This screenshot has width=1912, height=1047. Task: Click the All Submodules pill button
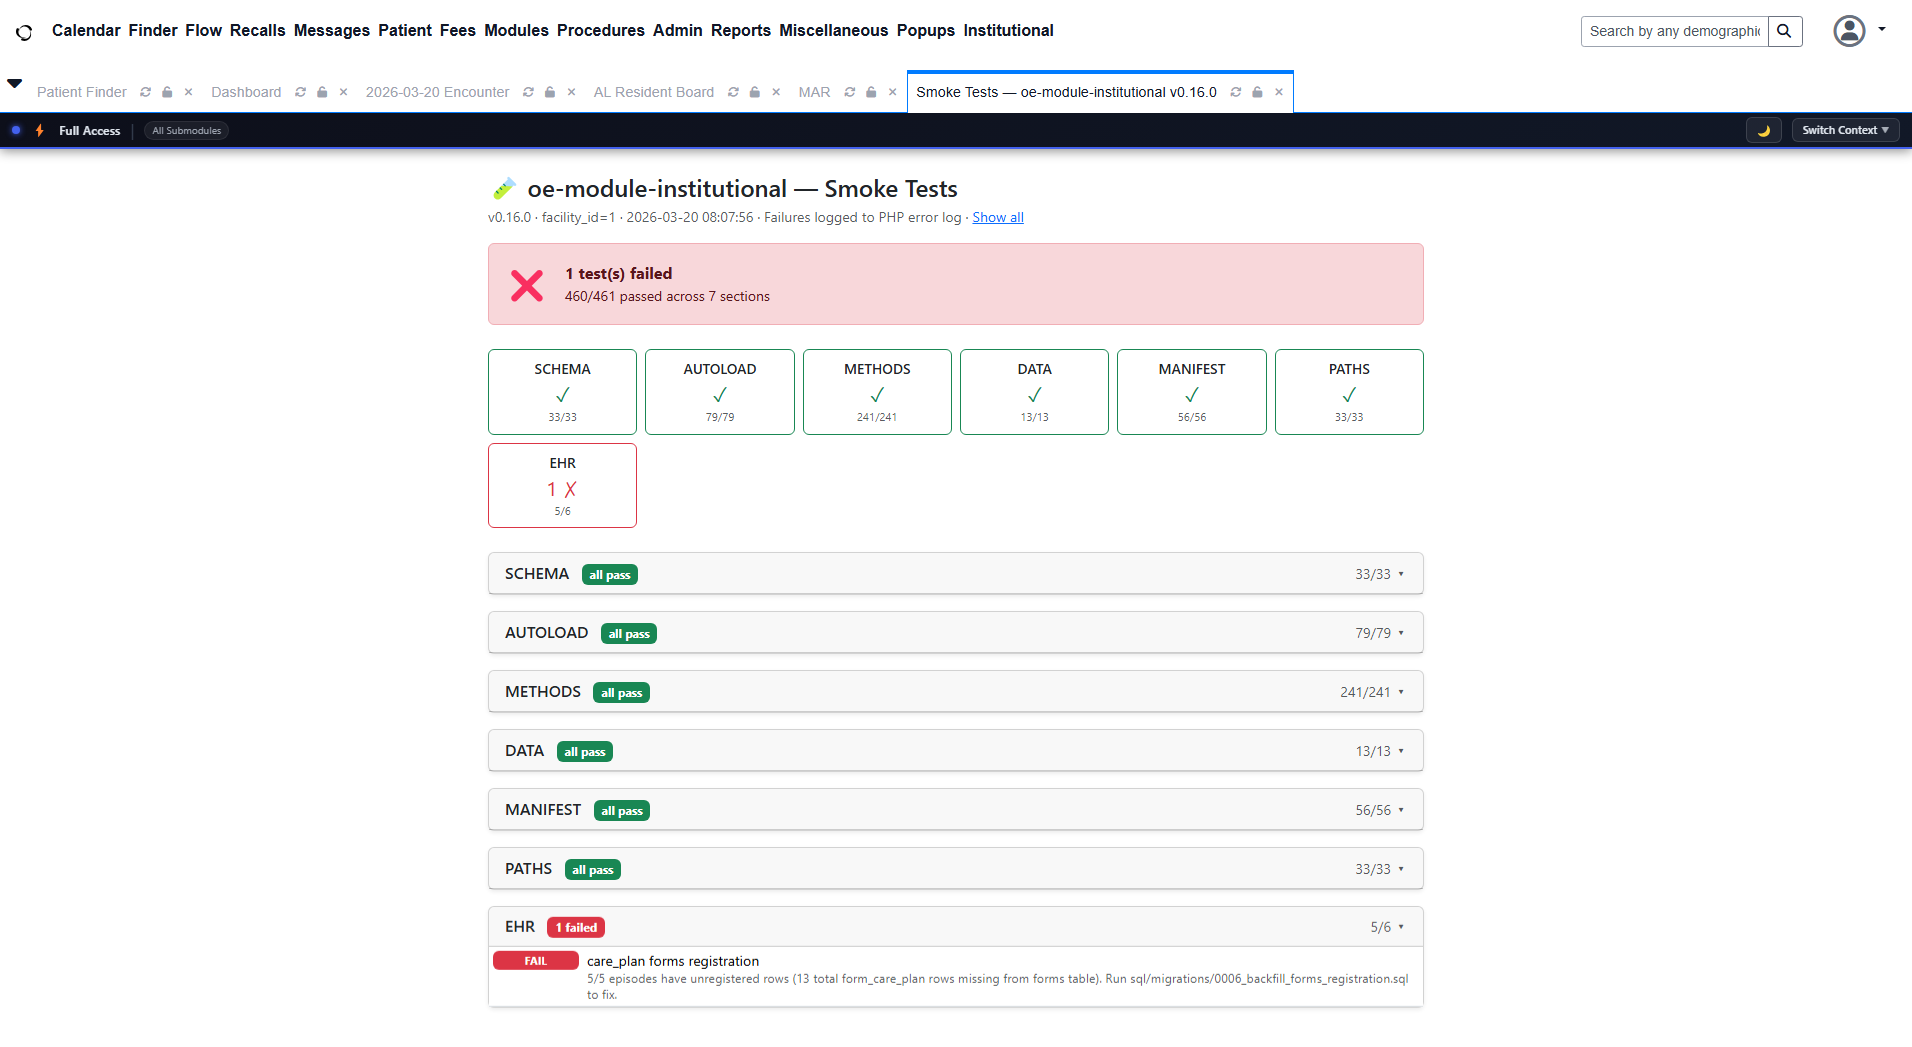click(186, 131)
